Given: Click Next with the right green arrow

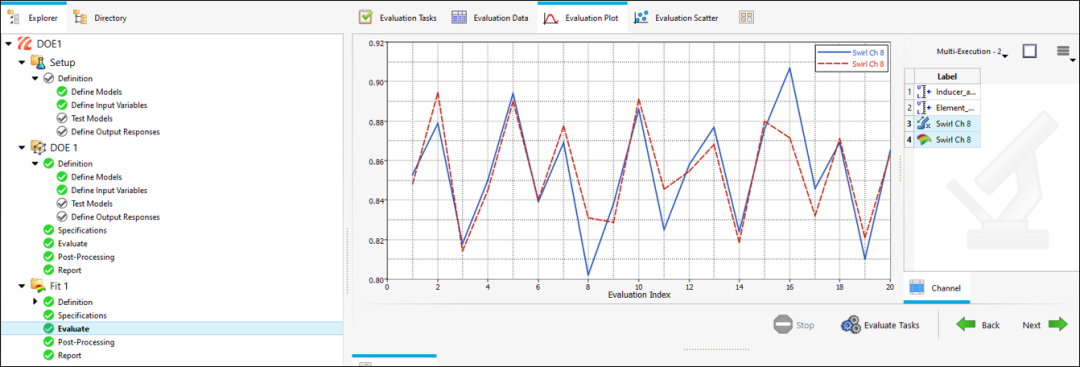Looking at the screenshot, I should click(x=1044, y=325).
